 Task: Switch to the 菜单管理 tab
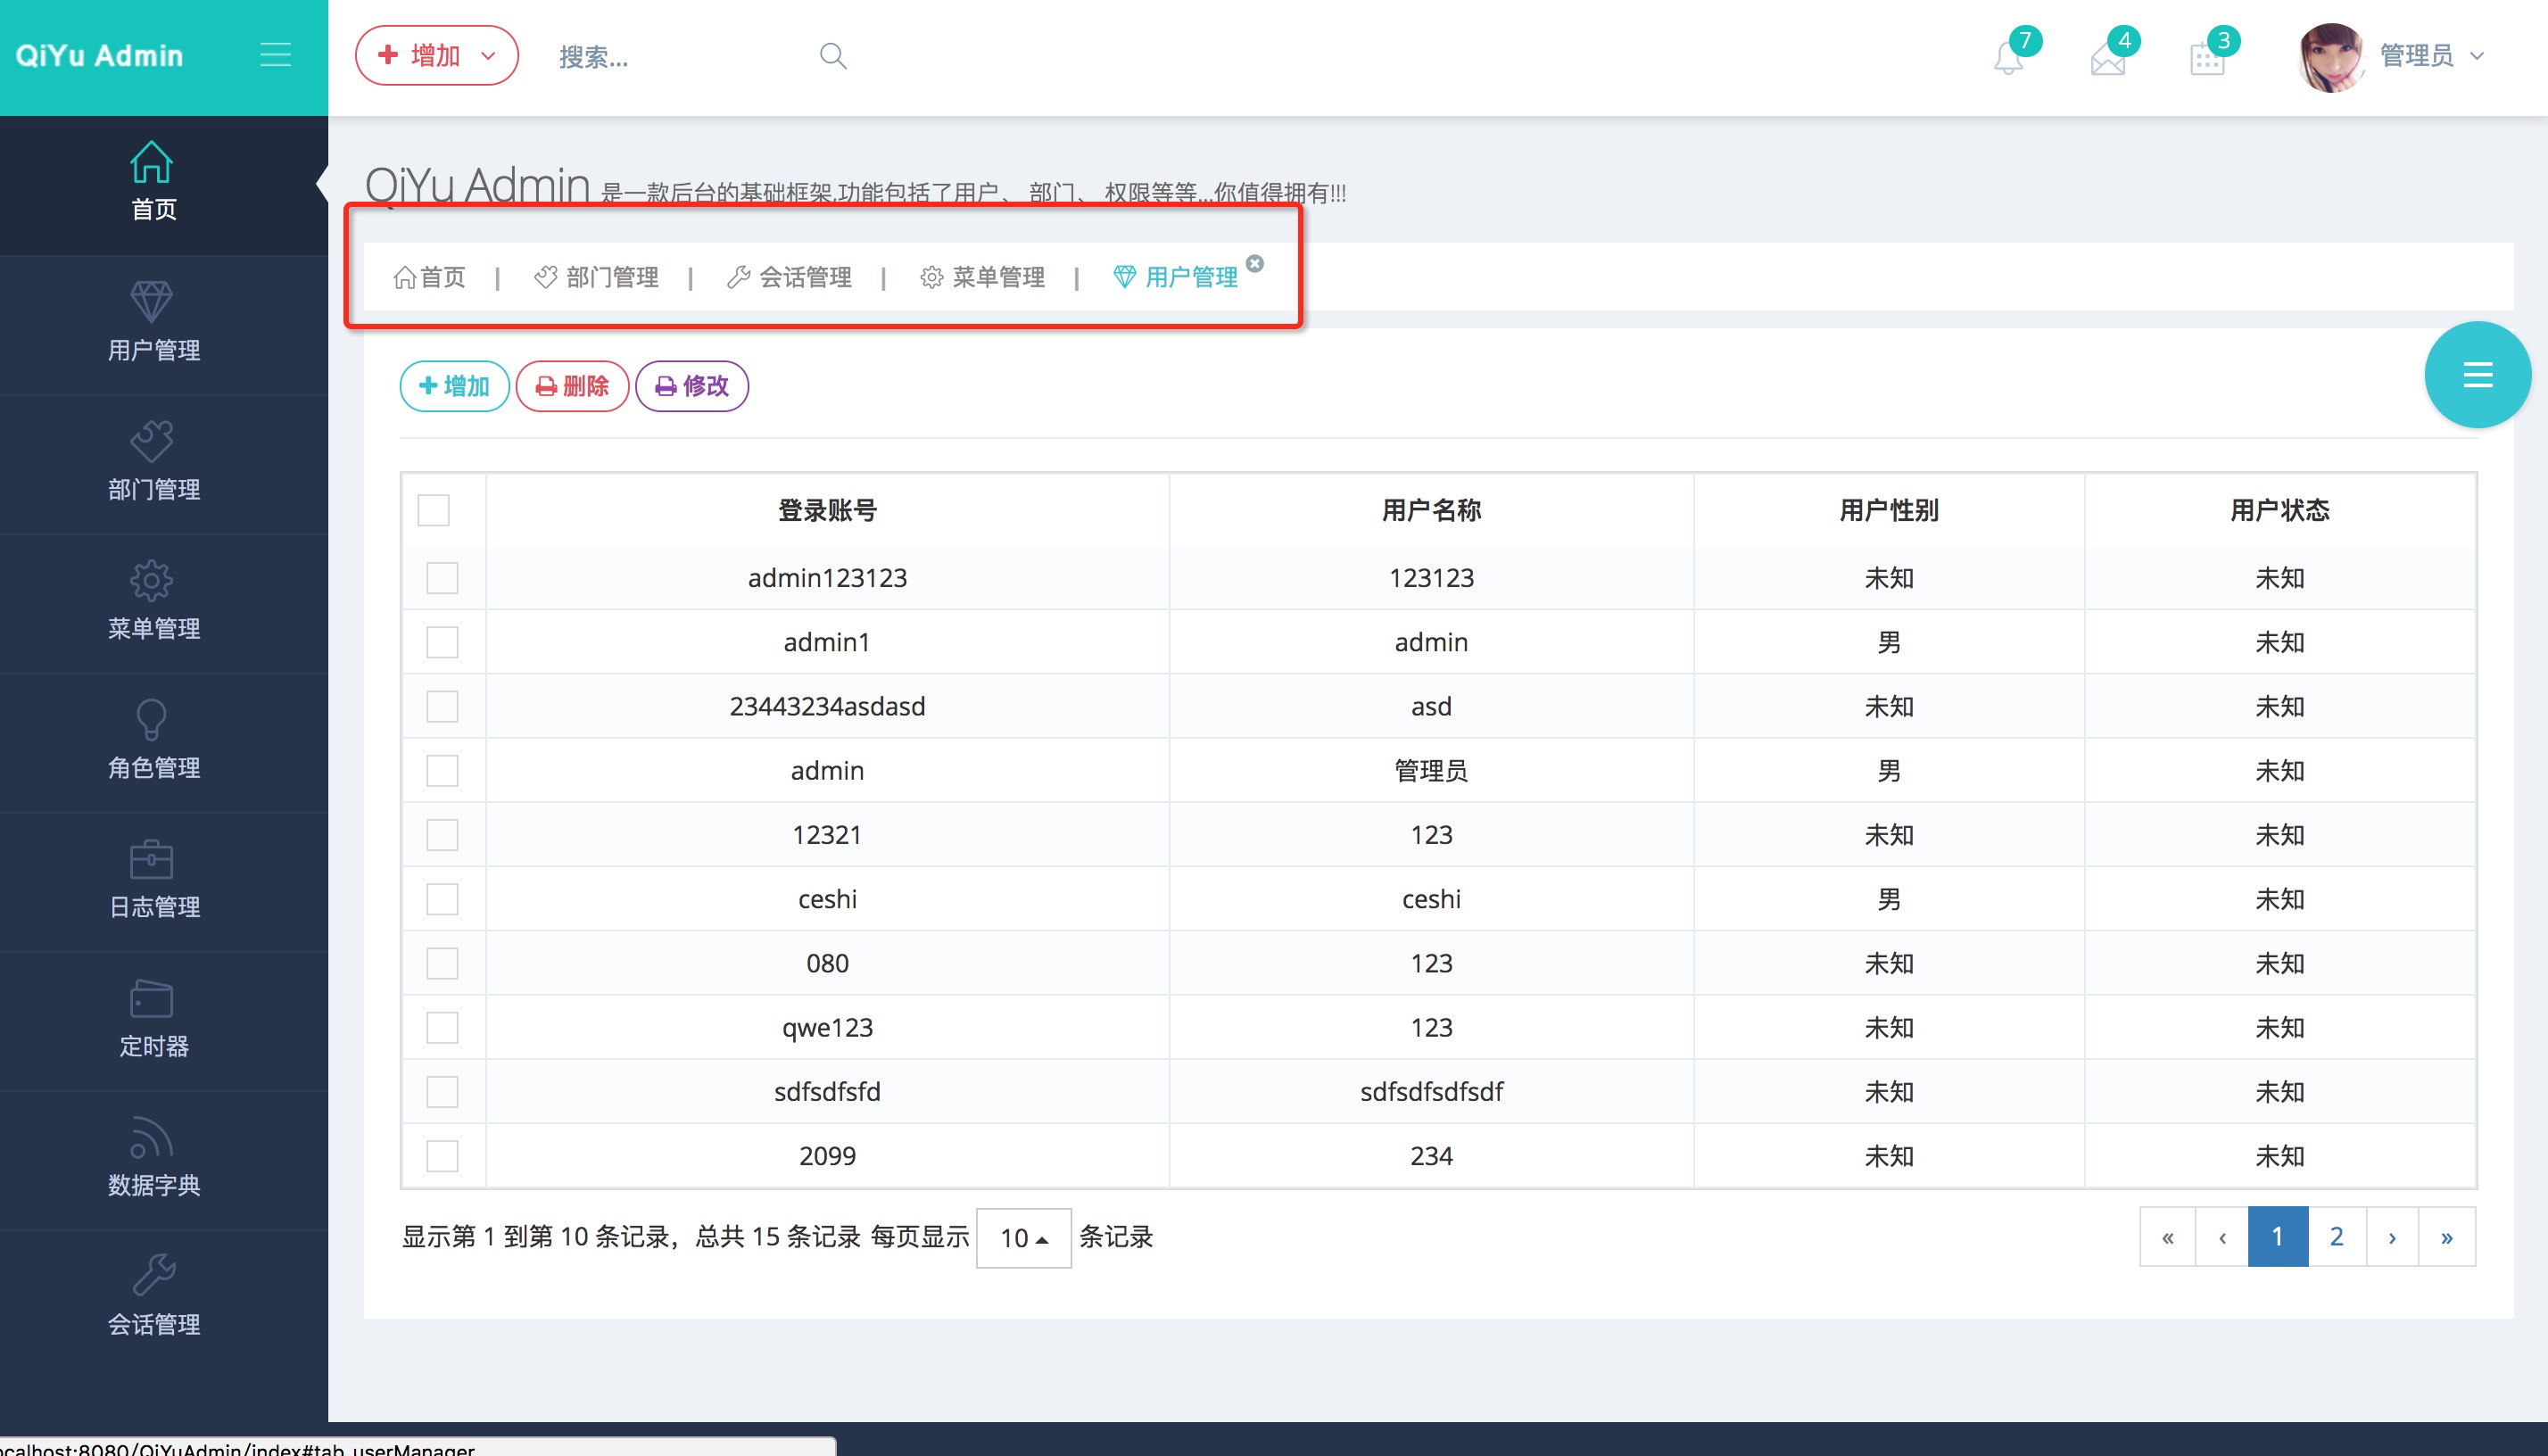[983, 277]
